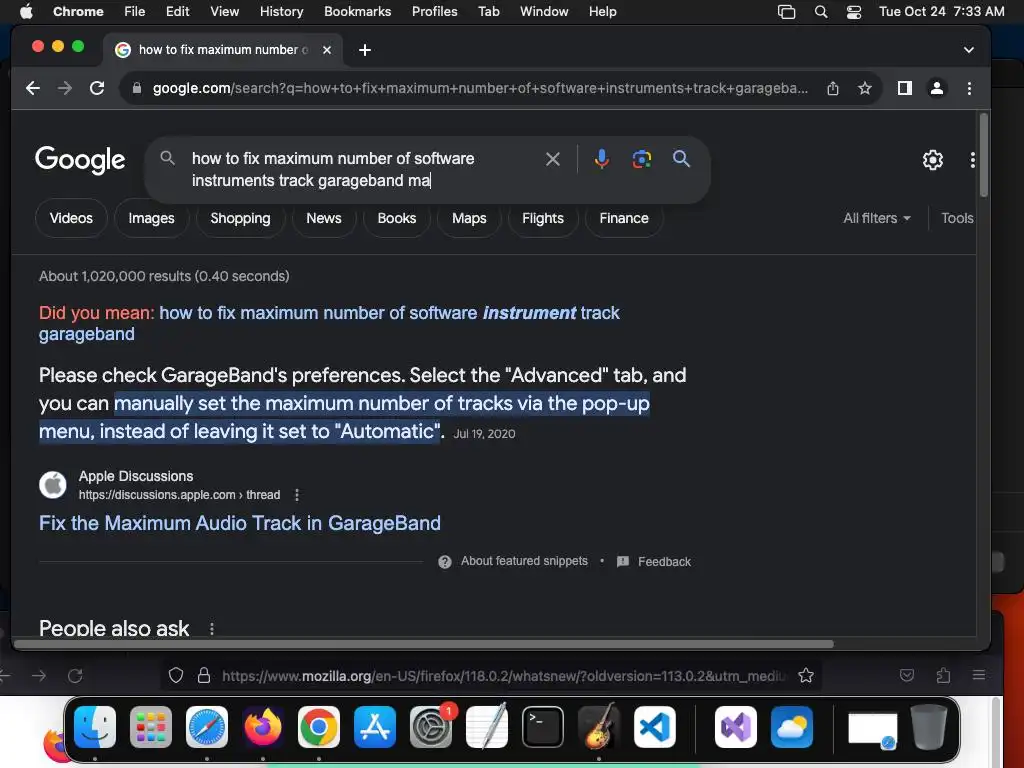The height and width of the screenshot is (768, 1024).
Task: Open the App Store from the Dock
Action: (x=375, y=727)
